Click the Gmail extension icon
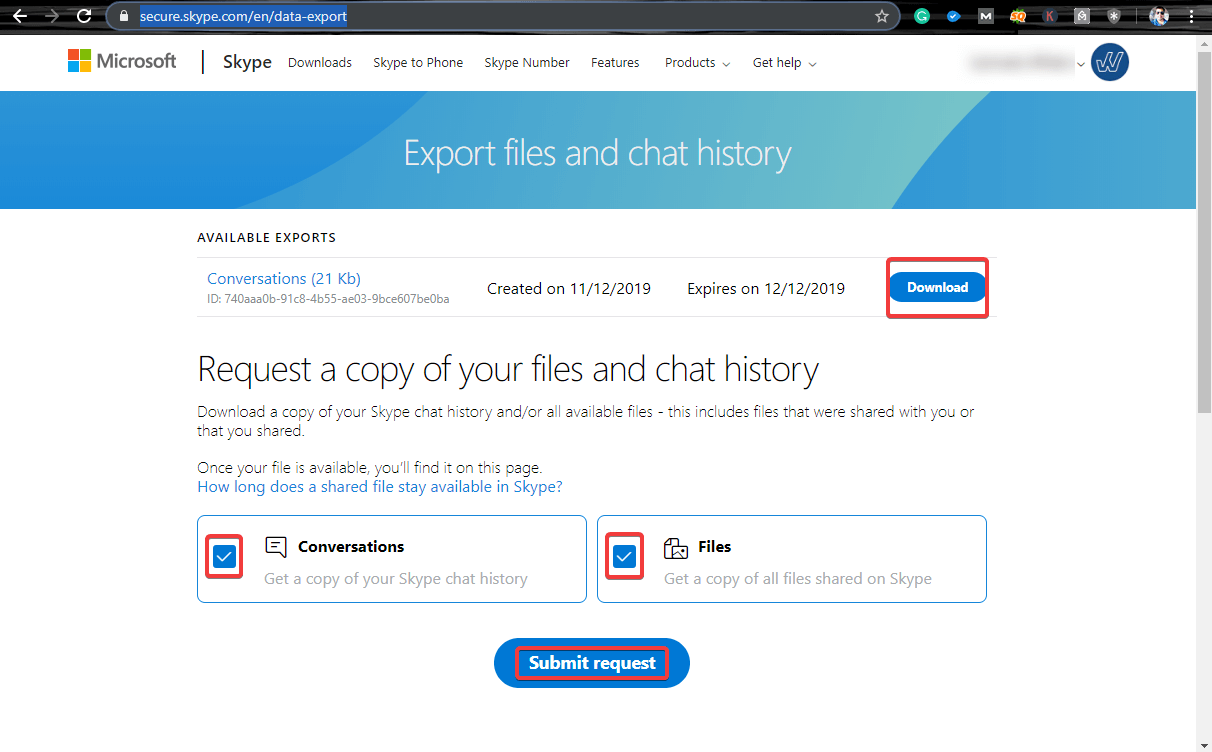This screenshot has height=752, width=1212. click(985, 16)
